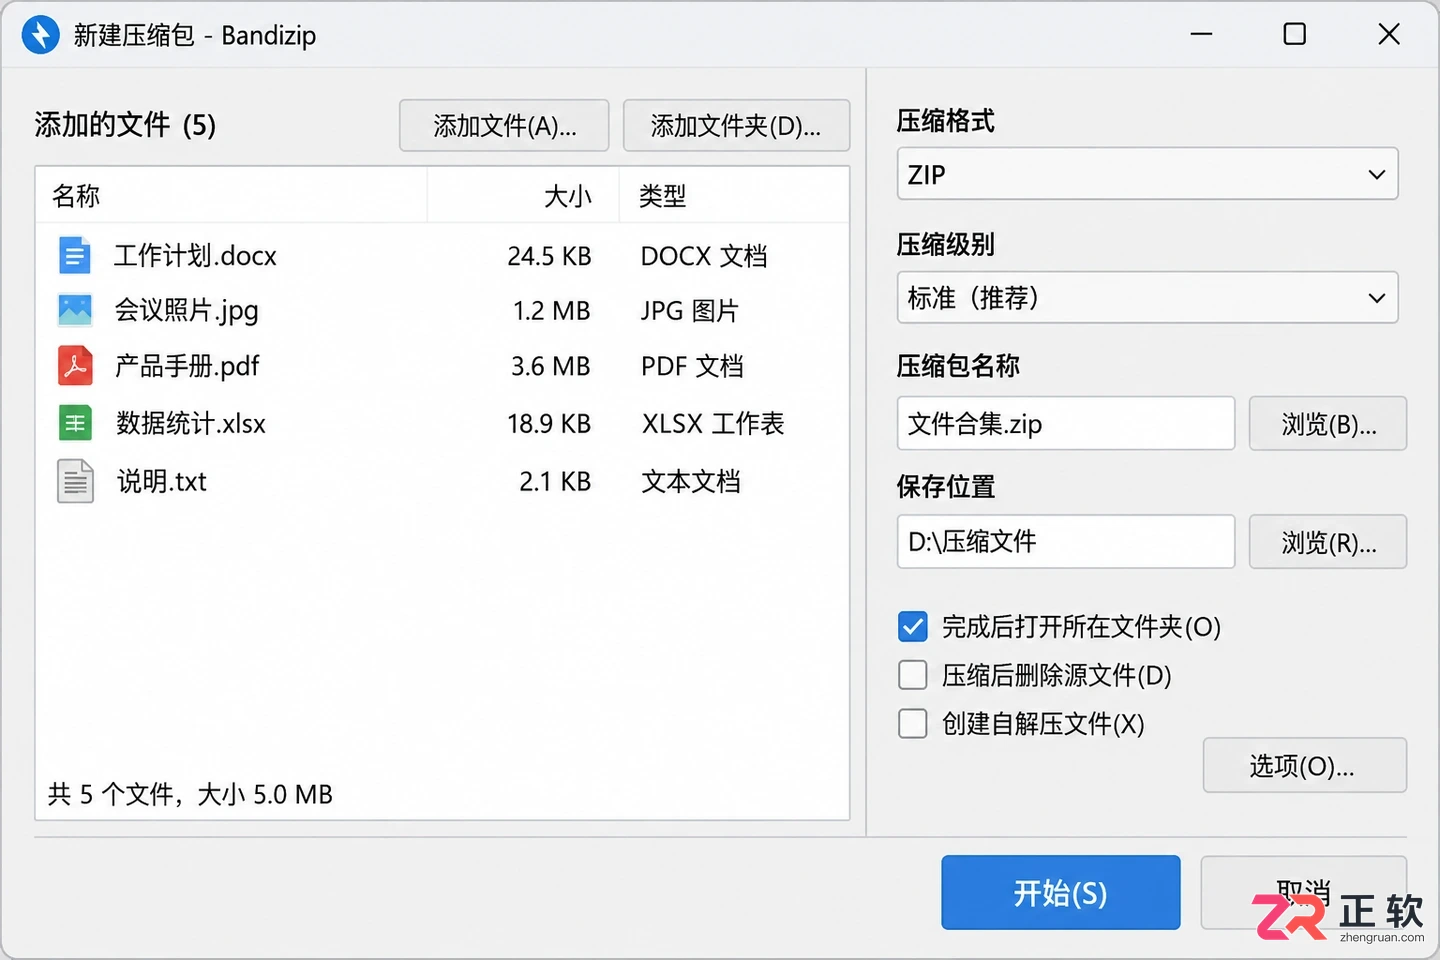Select the 工作计划.docx document icon
The width and height of the screenshot is (1440, 960).
click(x=74, y=256)
